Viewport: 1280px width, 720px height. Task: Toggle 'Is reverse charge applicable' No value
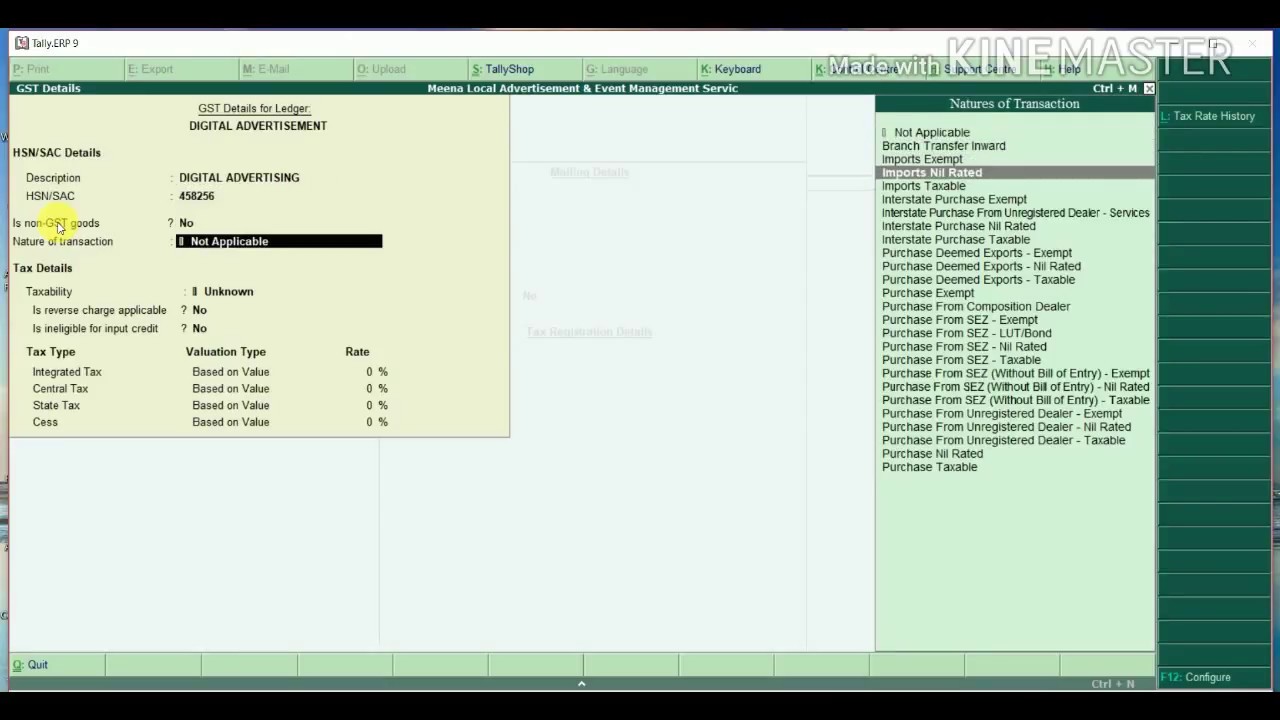(199, 310)
